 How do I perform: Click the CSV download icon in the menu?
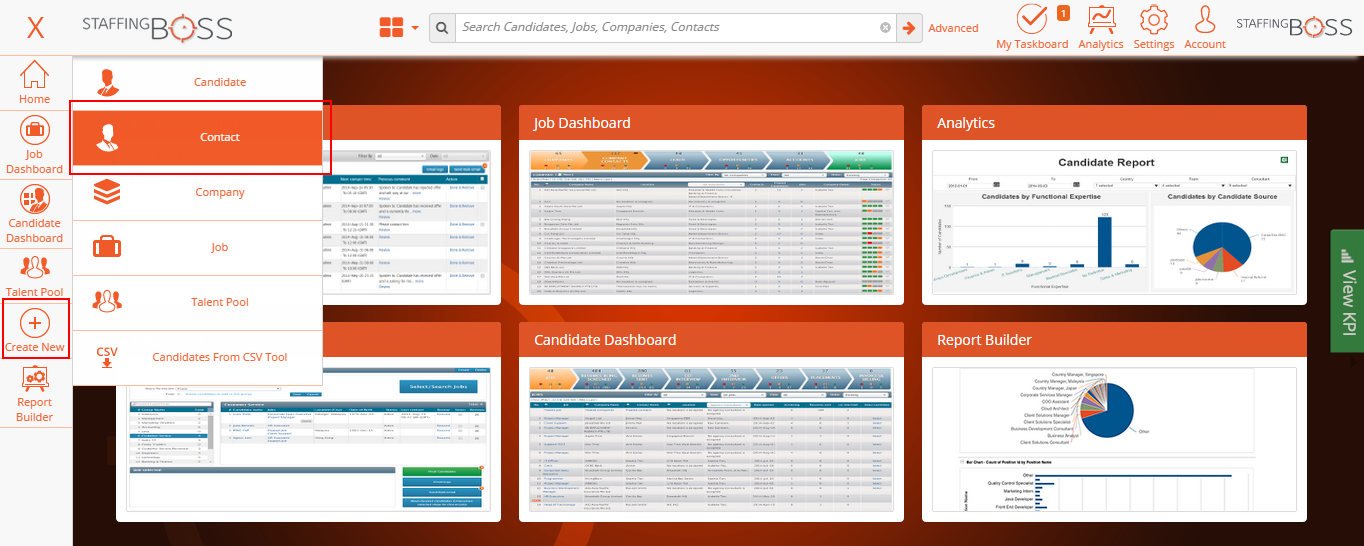click(x=107, y=357)
